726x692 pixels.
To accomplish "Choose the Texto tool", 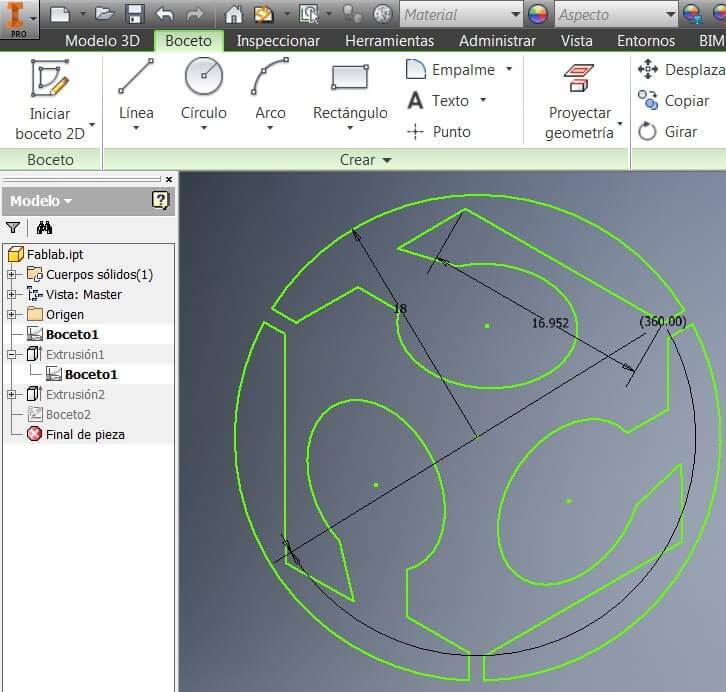I will [x=438, y=100].
